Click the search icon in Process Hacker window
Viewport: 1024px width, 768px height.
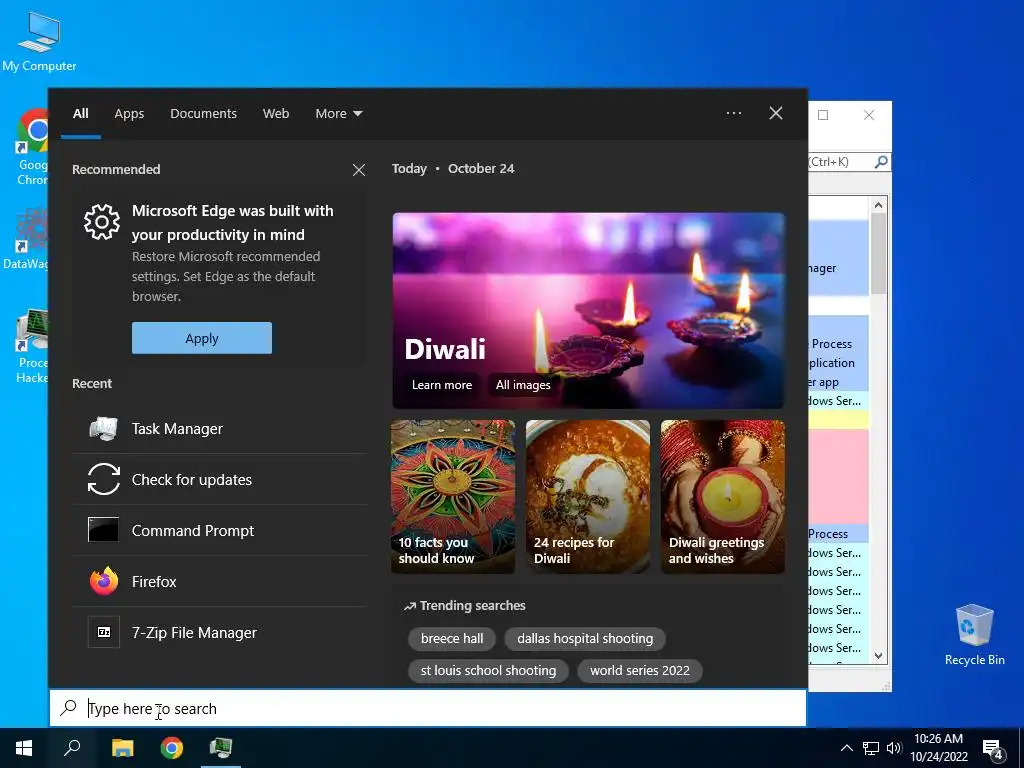(881, 161)
